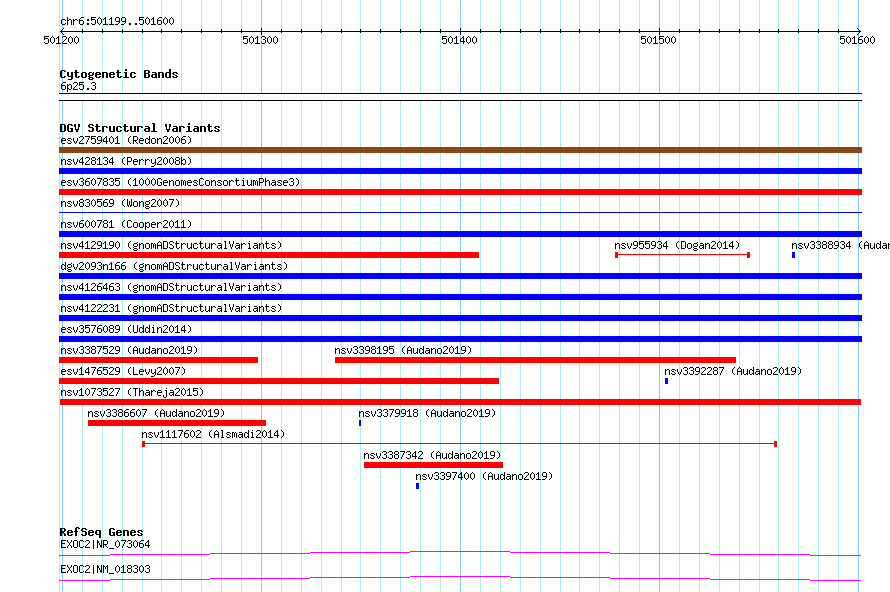Click the nsv3379918 (Audano2019) label

coord(427,413)
